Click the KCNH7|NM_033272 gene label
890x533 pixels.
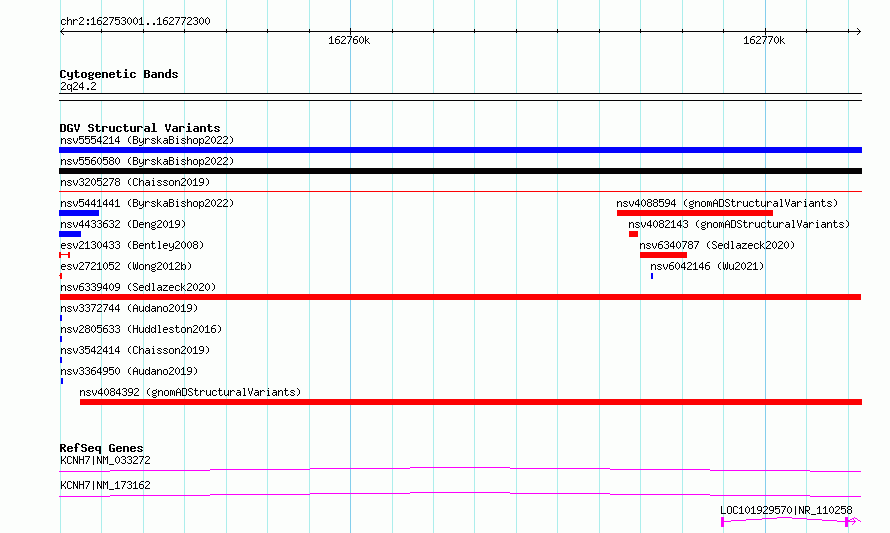(105, 460)
